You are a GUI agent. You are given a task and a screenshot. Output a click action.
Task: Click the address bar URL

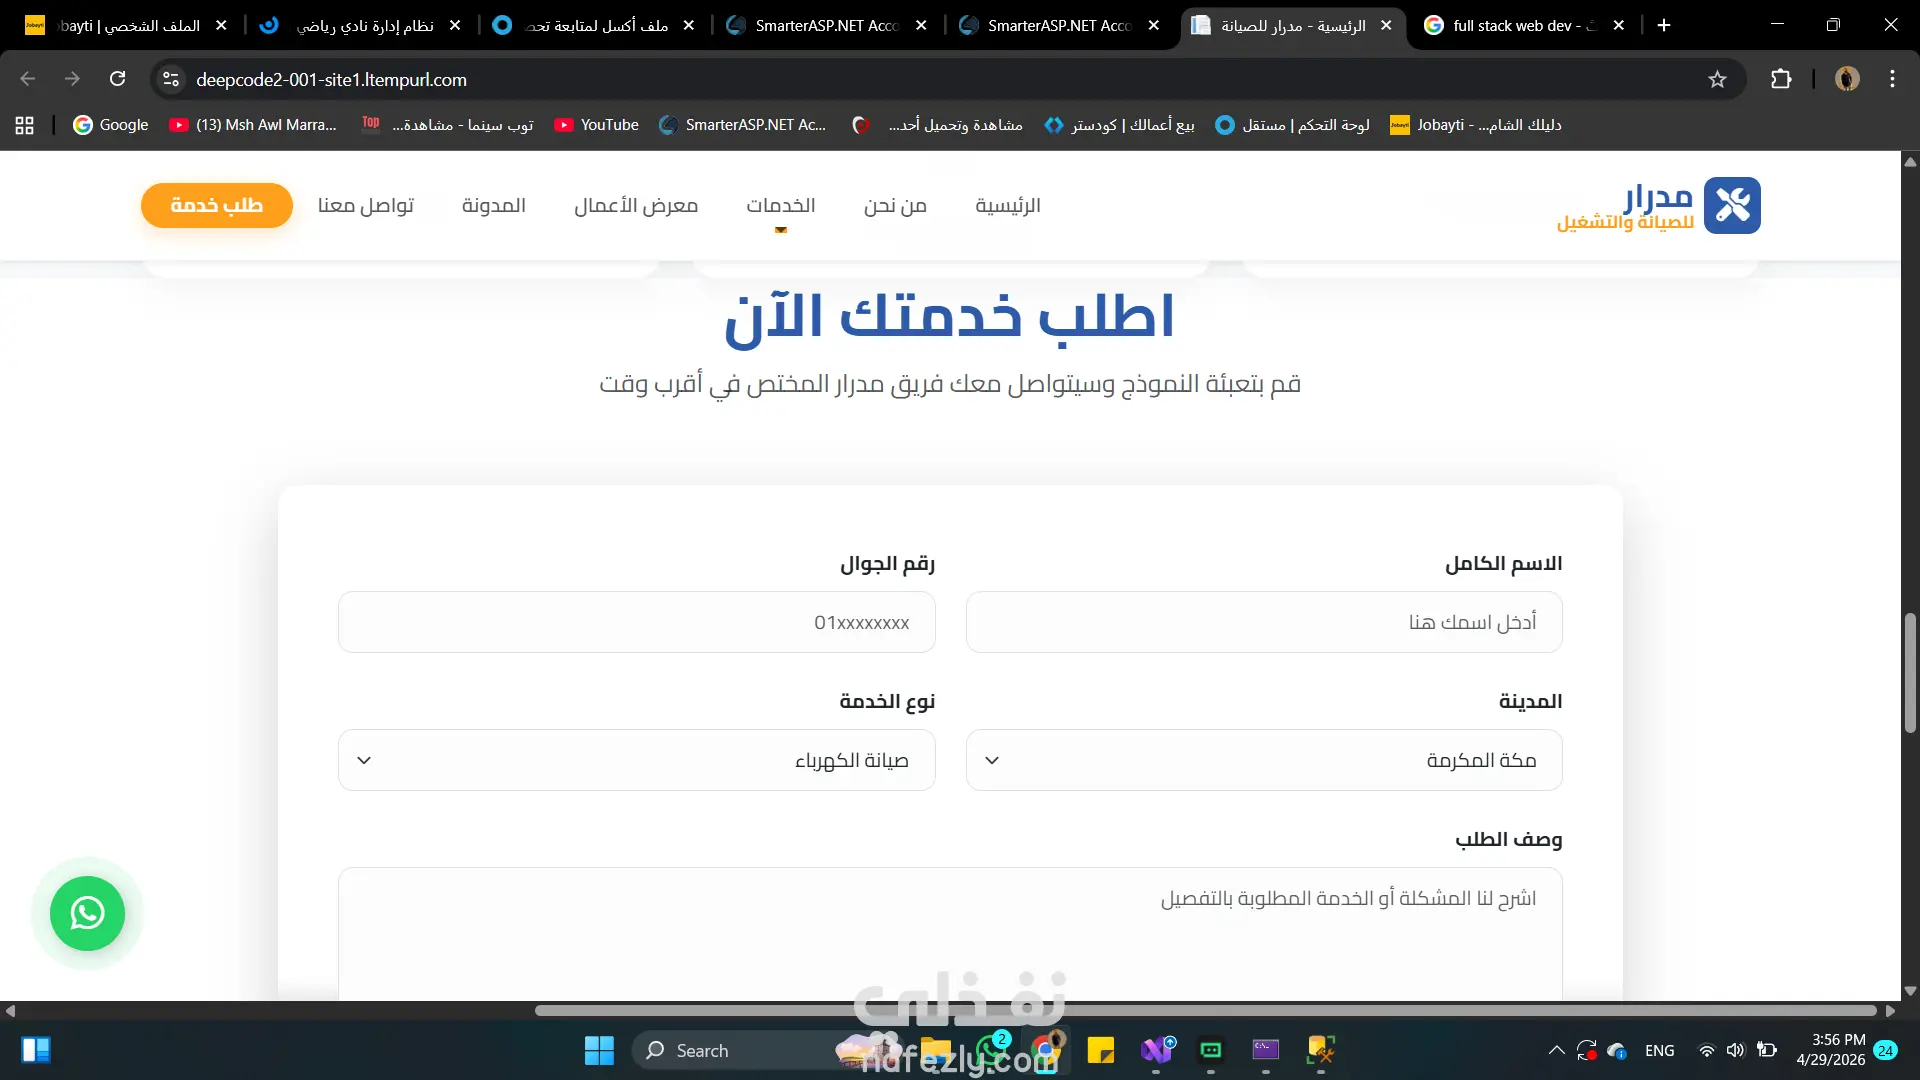pos(332,79)
